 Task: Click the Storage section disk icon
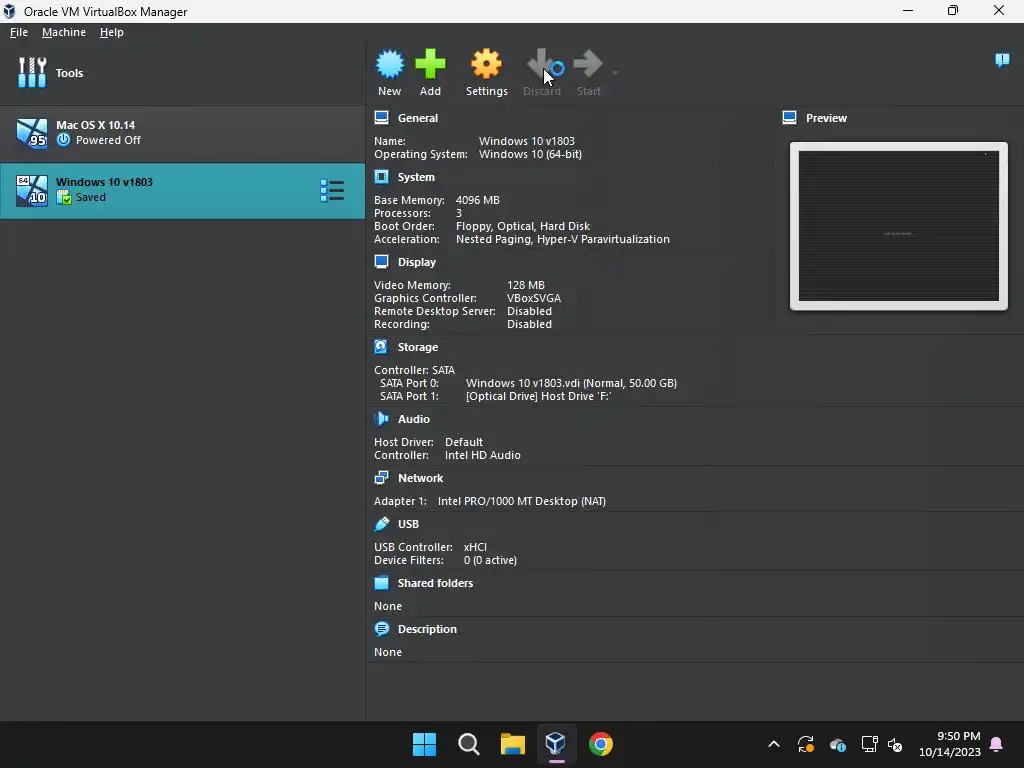(381, 346)
